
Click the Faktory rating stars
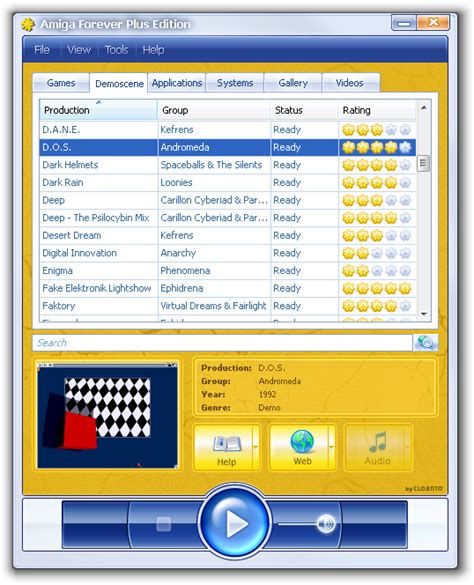[x=377, y=306]
